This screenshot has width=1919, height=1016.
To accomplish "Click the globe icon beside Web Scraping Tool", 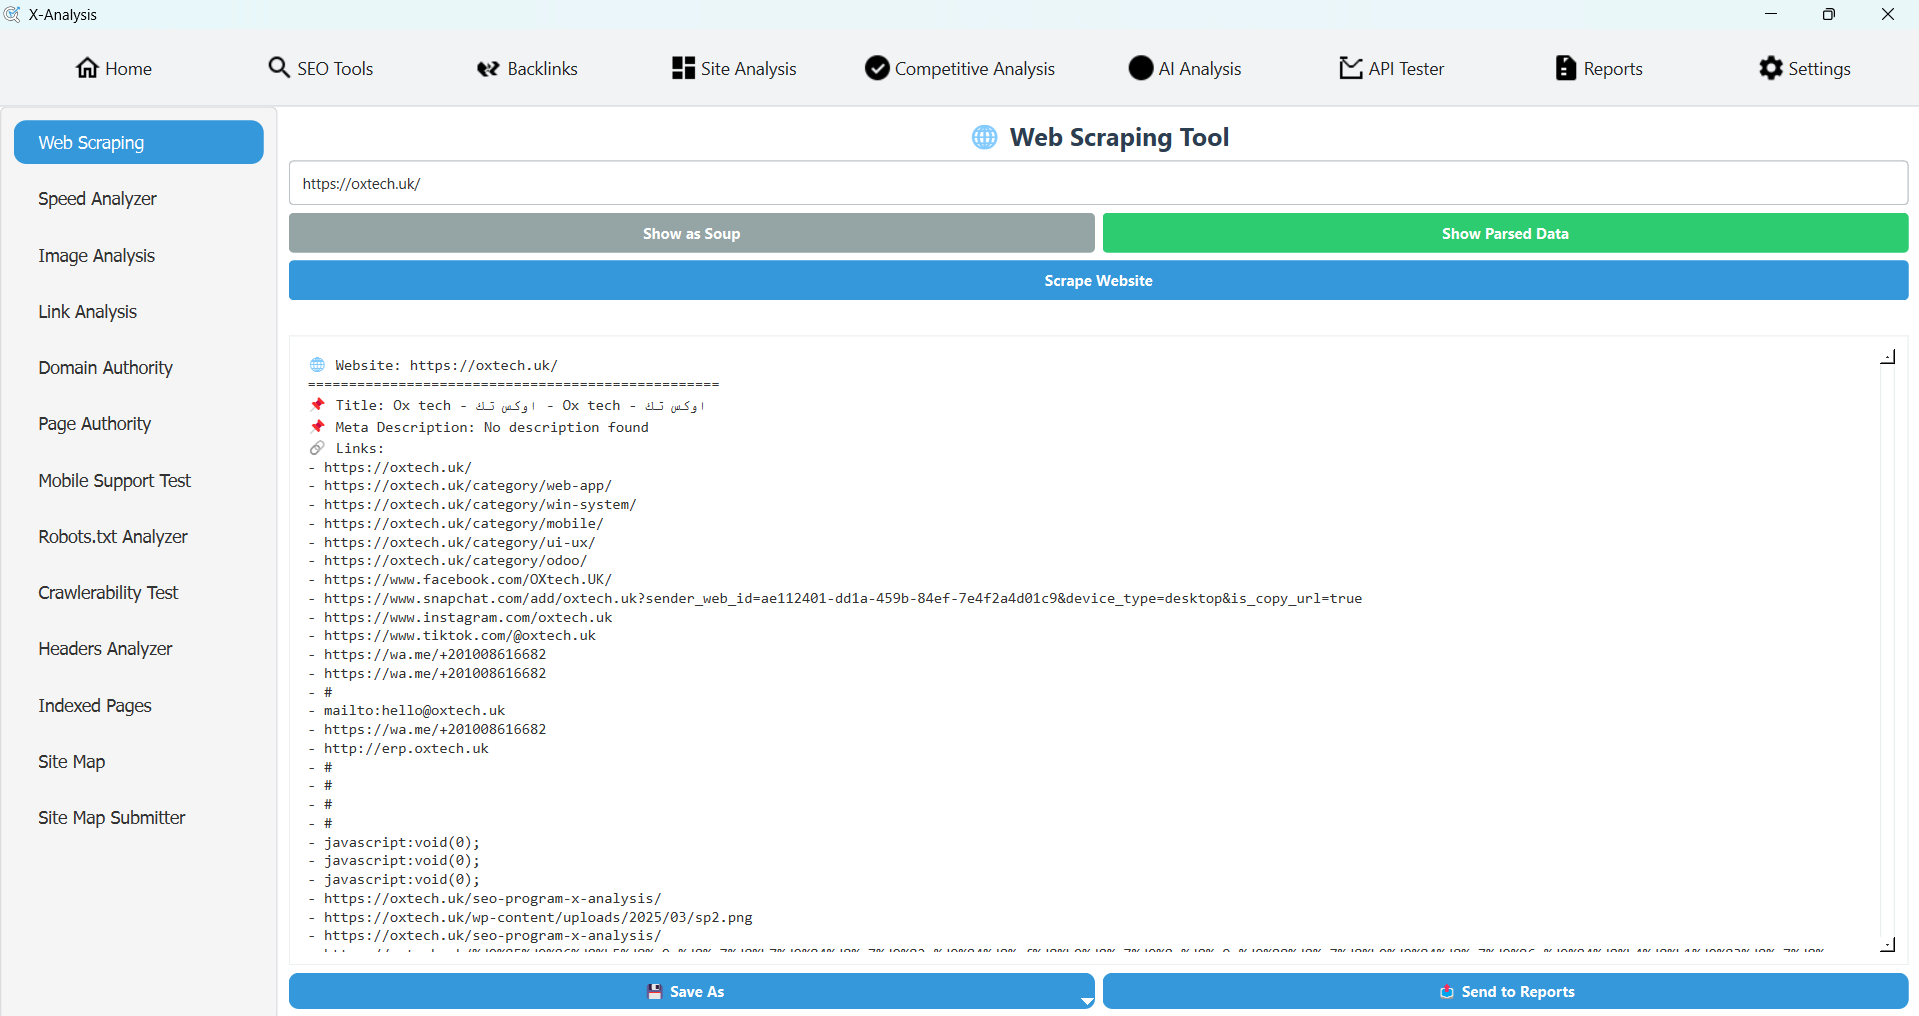I will point(984,137).
